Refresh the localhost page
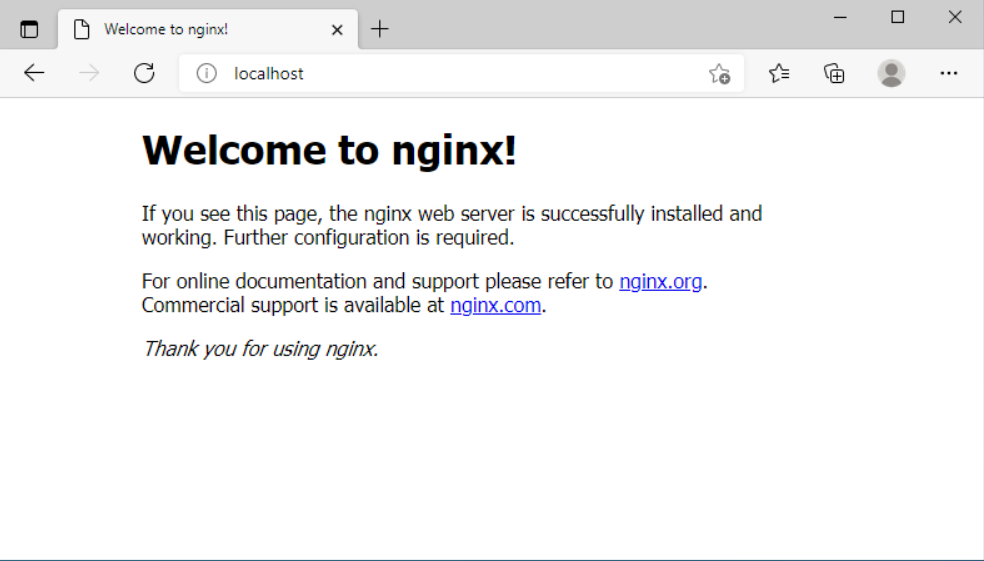The height and width of the screenshot is (561, 984). point(144,73)
